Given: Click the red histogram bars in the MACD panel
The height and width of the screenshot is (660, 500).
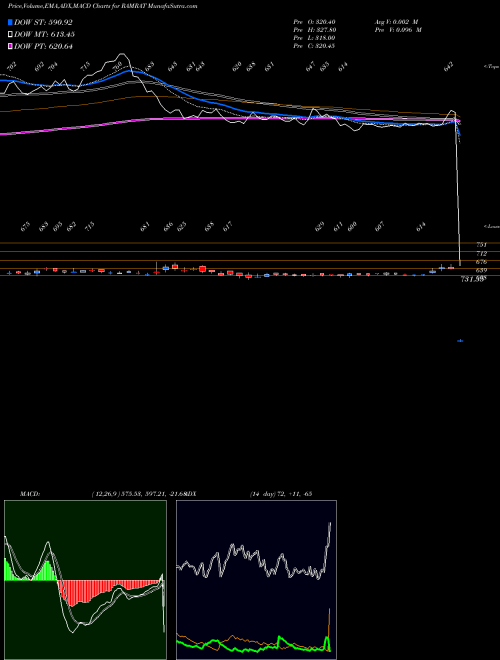Looking at the screenshot, I should pyautogui.click(x=109, y=593).
